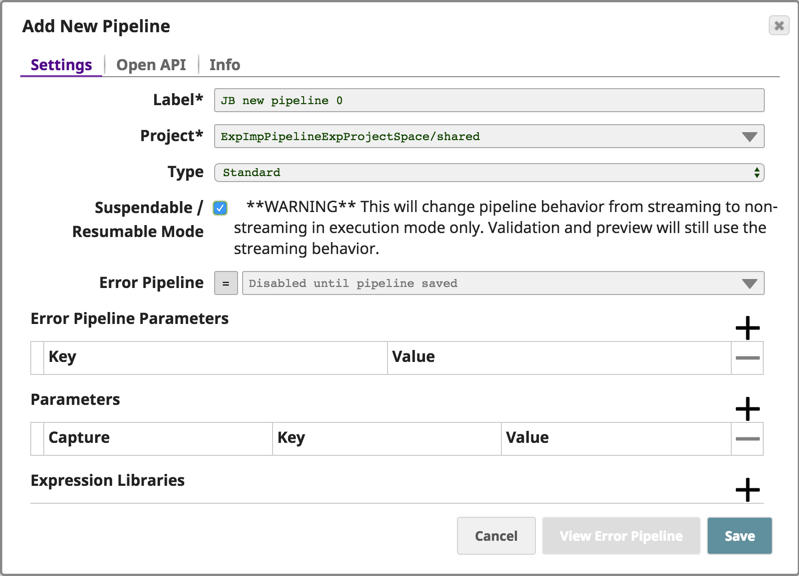This screenshot has height=576, width=799.
Task: Switch to the Settings tab
Action: click(x=61, y=65)
